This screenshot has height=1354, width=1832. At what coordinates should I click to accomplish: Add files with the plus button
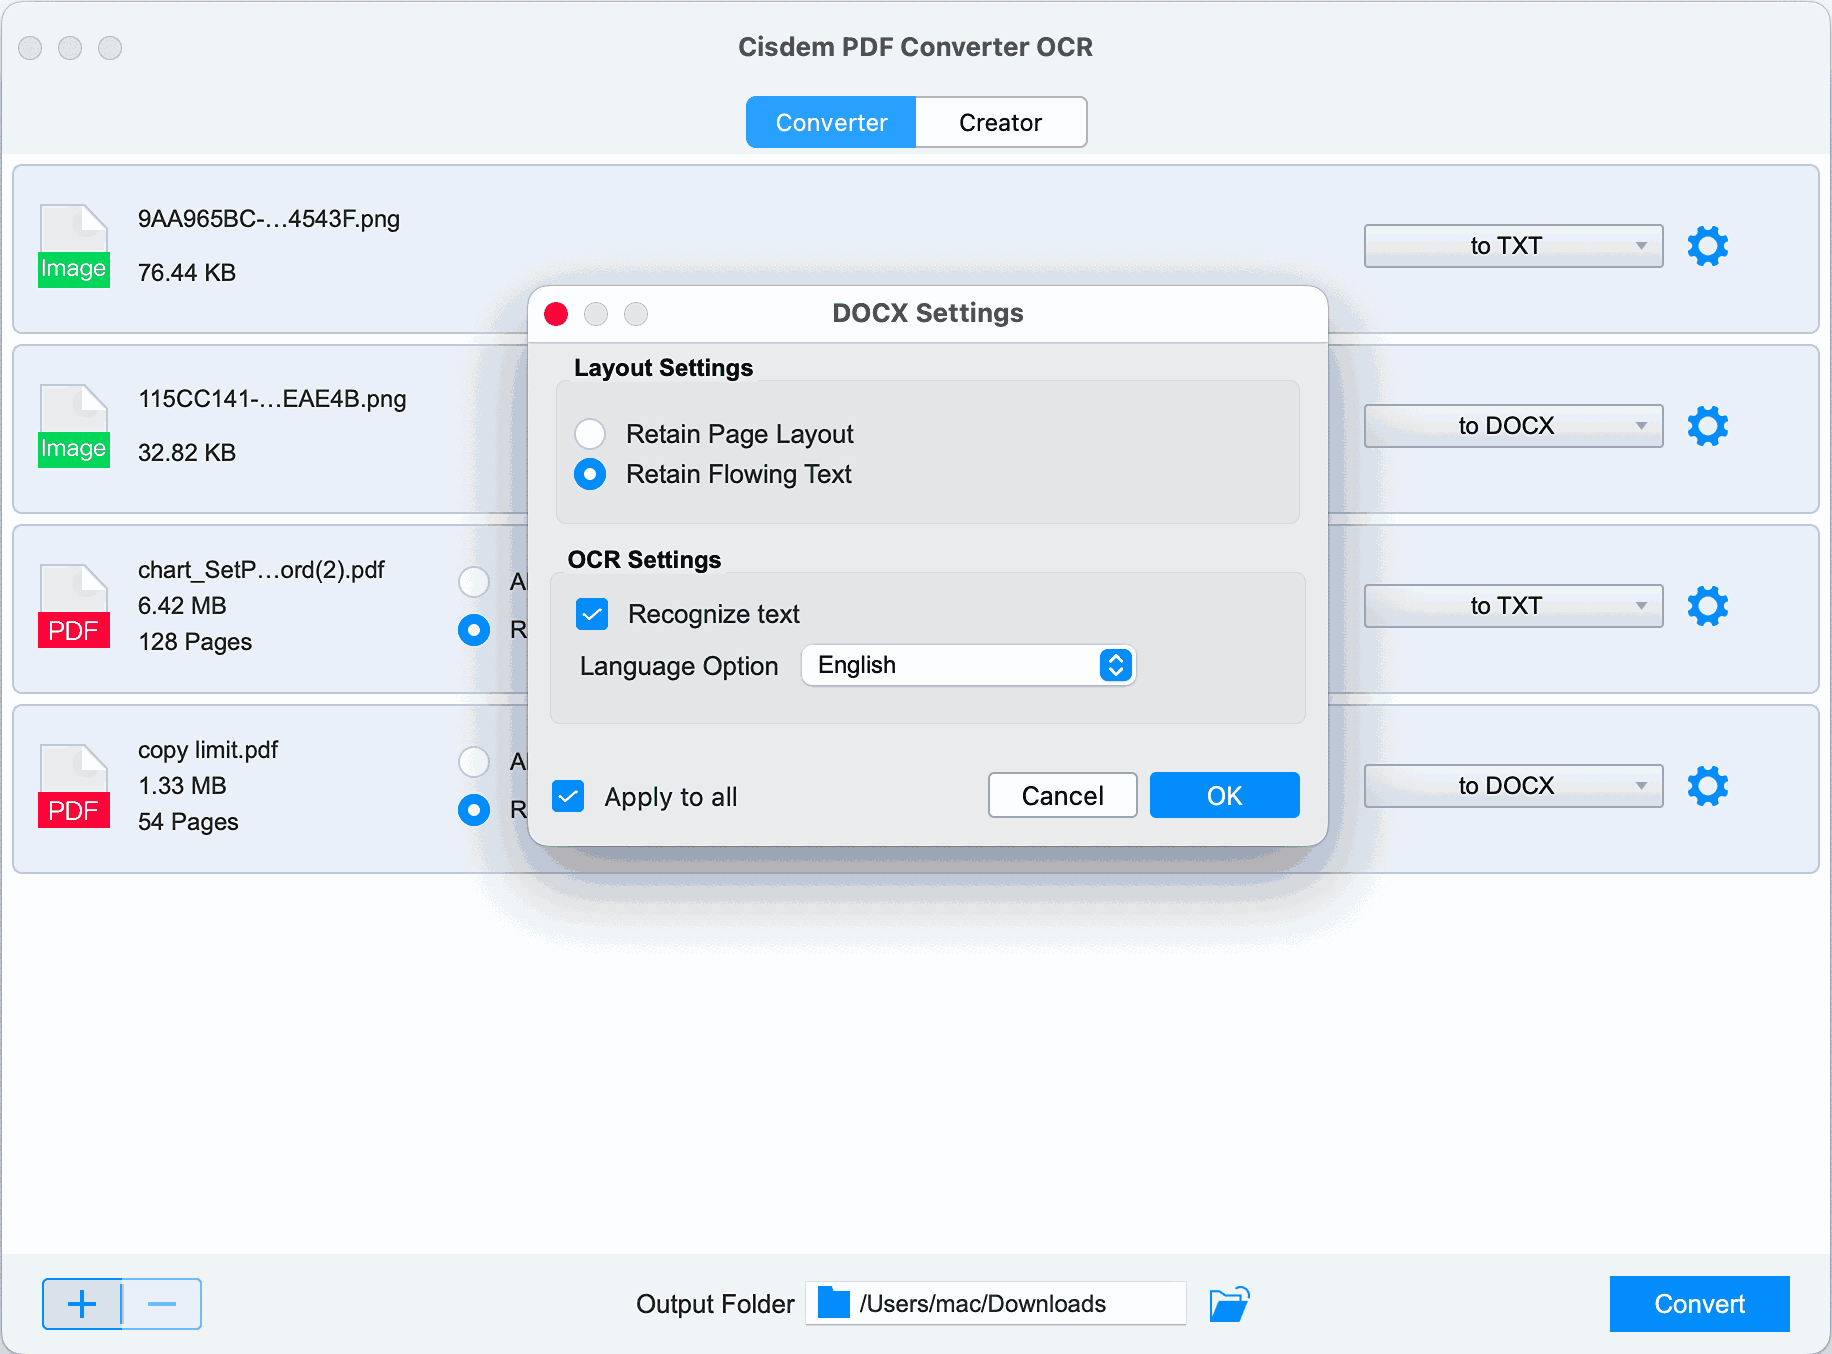(82, 1304)
